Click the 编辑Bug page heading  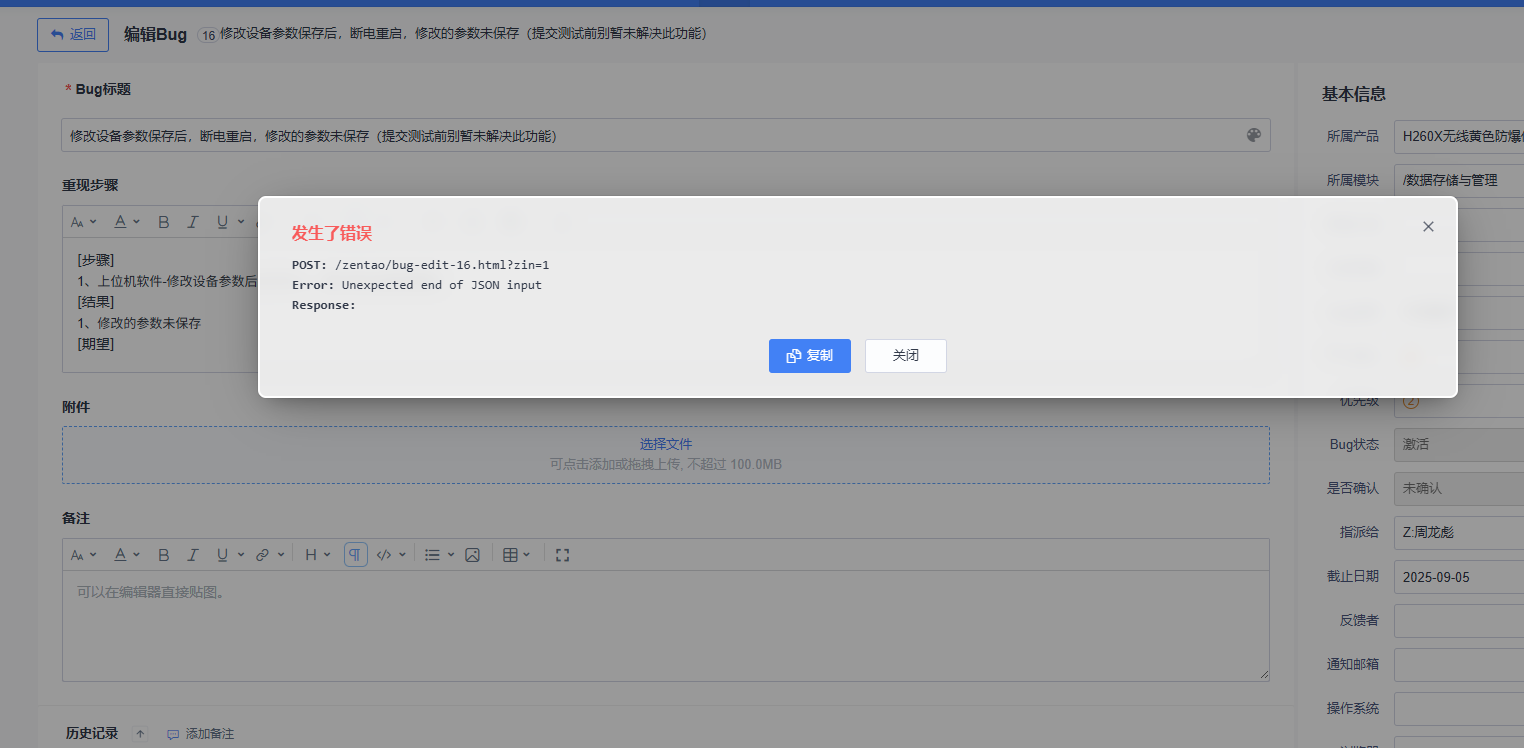pos(155,34)
